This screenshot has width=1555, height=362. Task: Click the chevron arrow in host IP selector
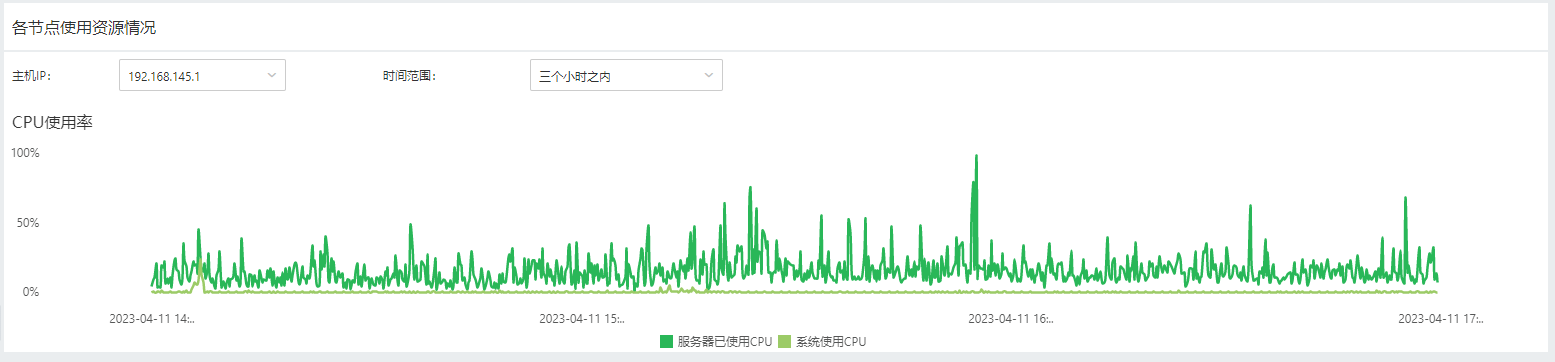272,75
